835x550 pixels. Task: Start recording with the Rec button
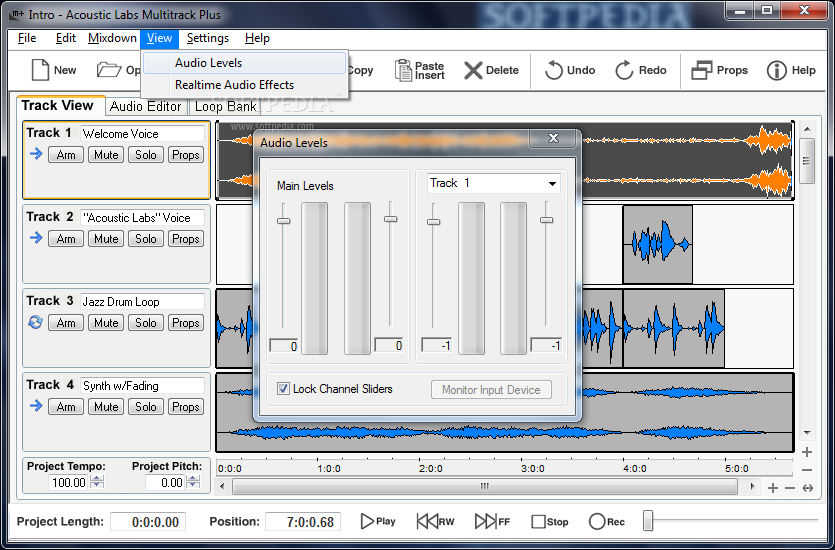(607, 522)
